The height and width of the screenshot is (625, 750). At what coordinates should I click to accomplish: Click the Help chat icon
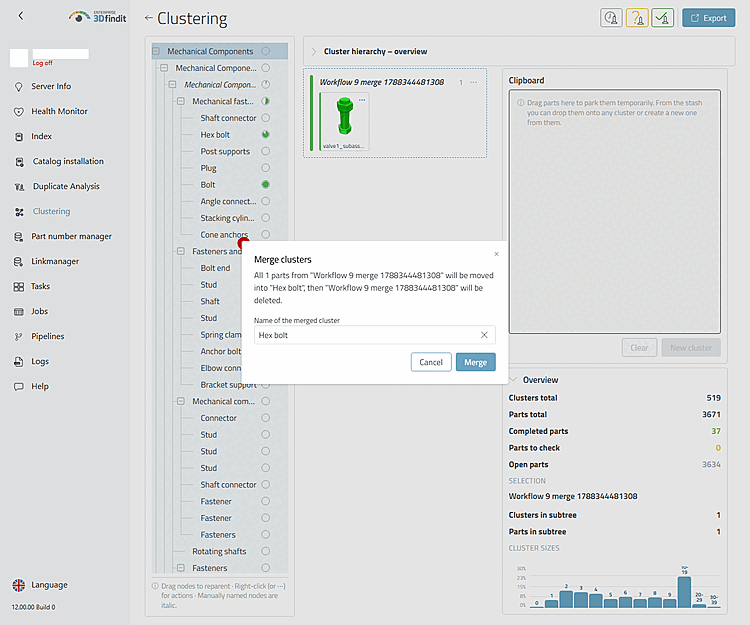[19, 386]
